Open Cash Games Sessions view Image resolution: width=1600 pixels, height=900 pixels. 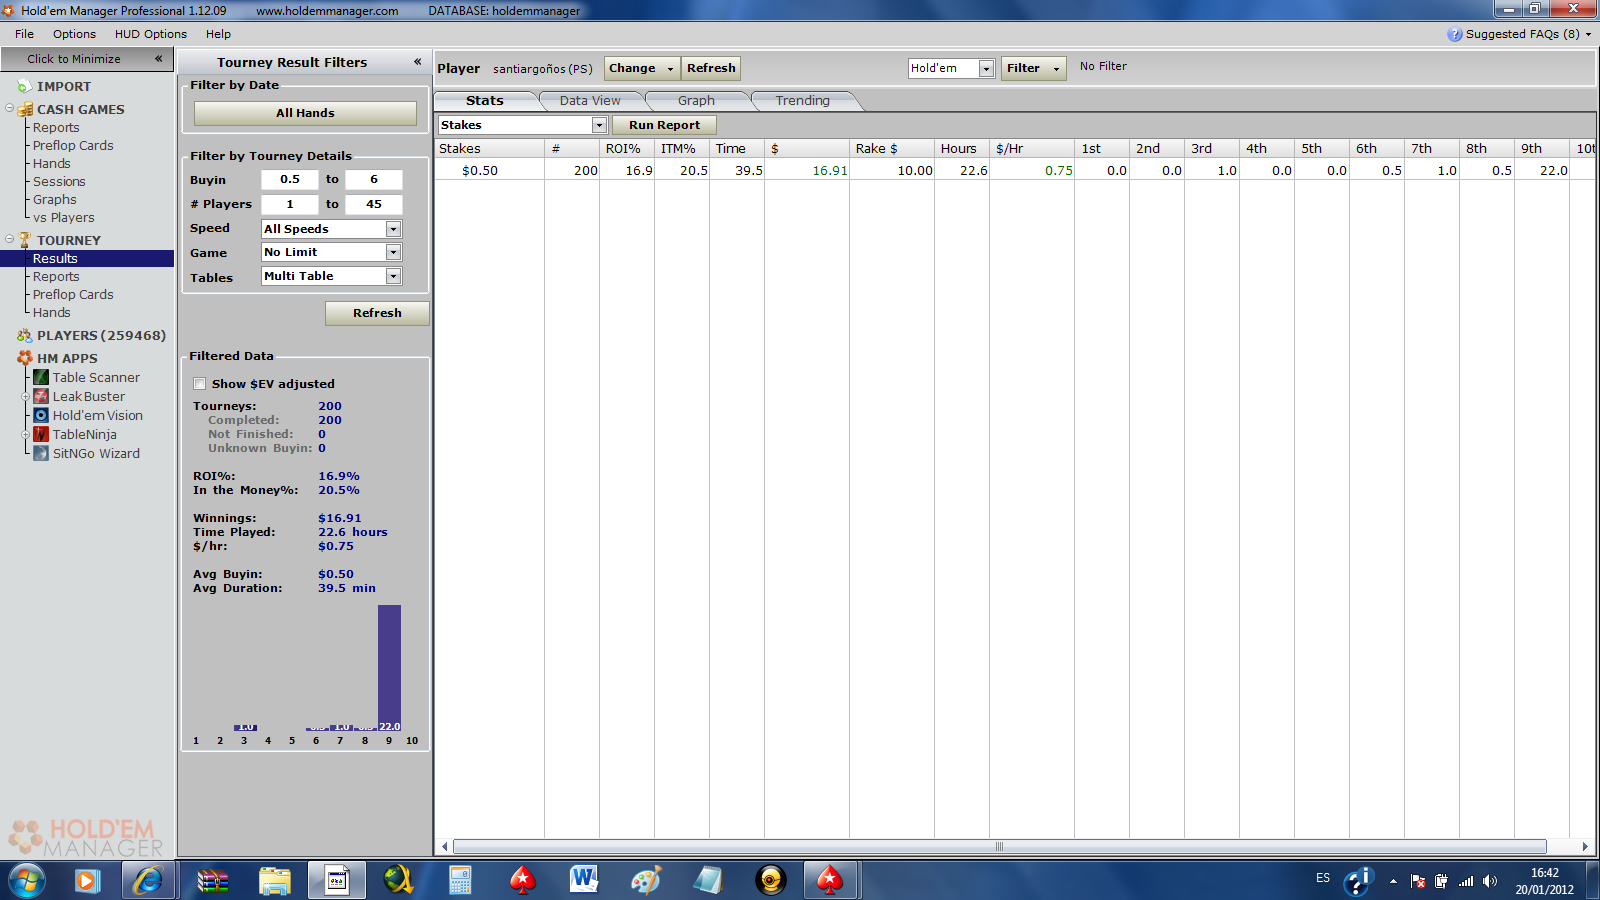pyautogui.click(x=59, y=182)
